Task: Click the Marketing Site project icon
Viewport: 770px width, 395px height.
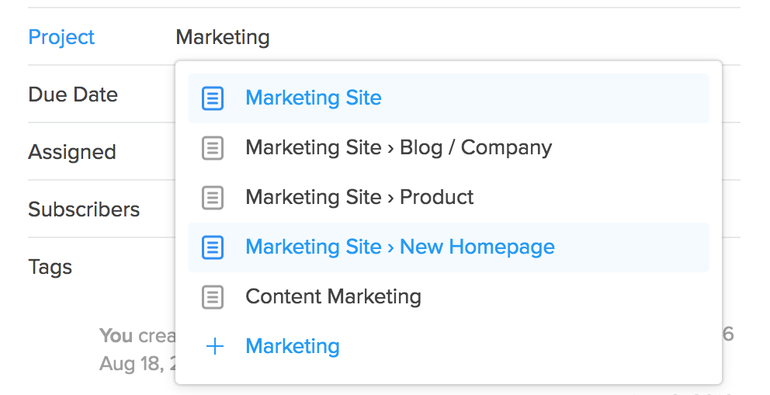Action: (213, 98)
